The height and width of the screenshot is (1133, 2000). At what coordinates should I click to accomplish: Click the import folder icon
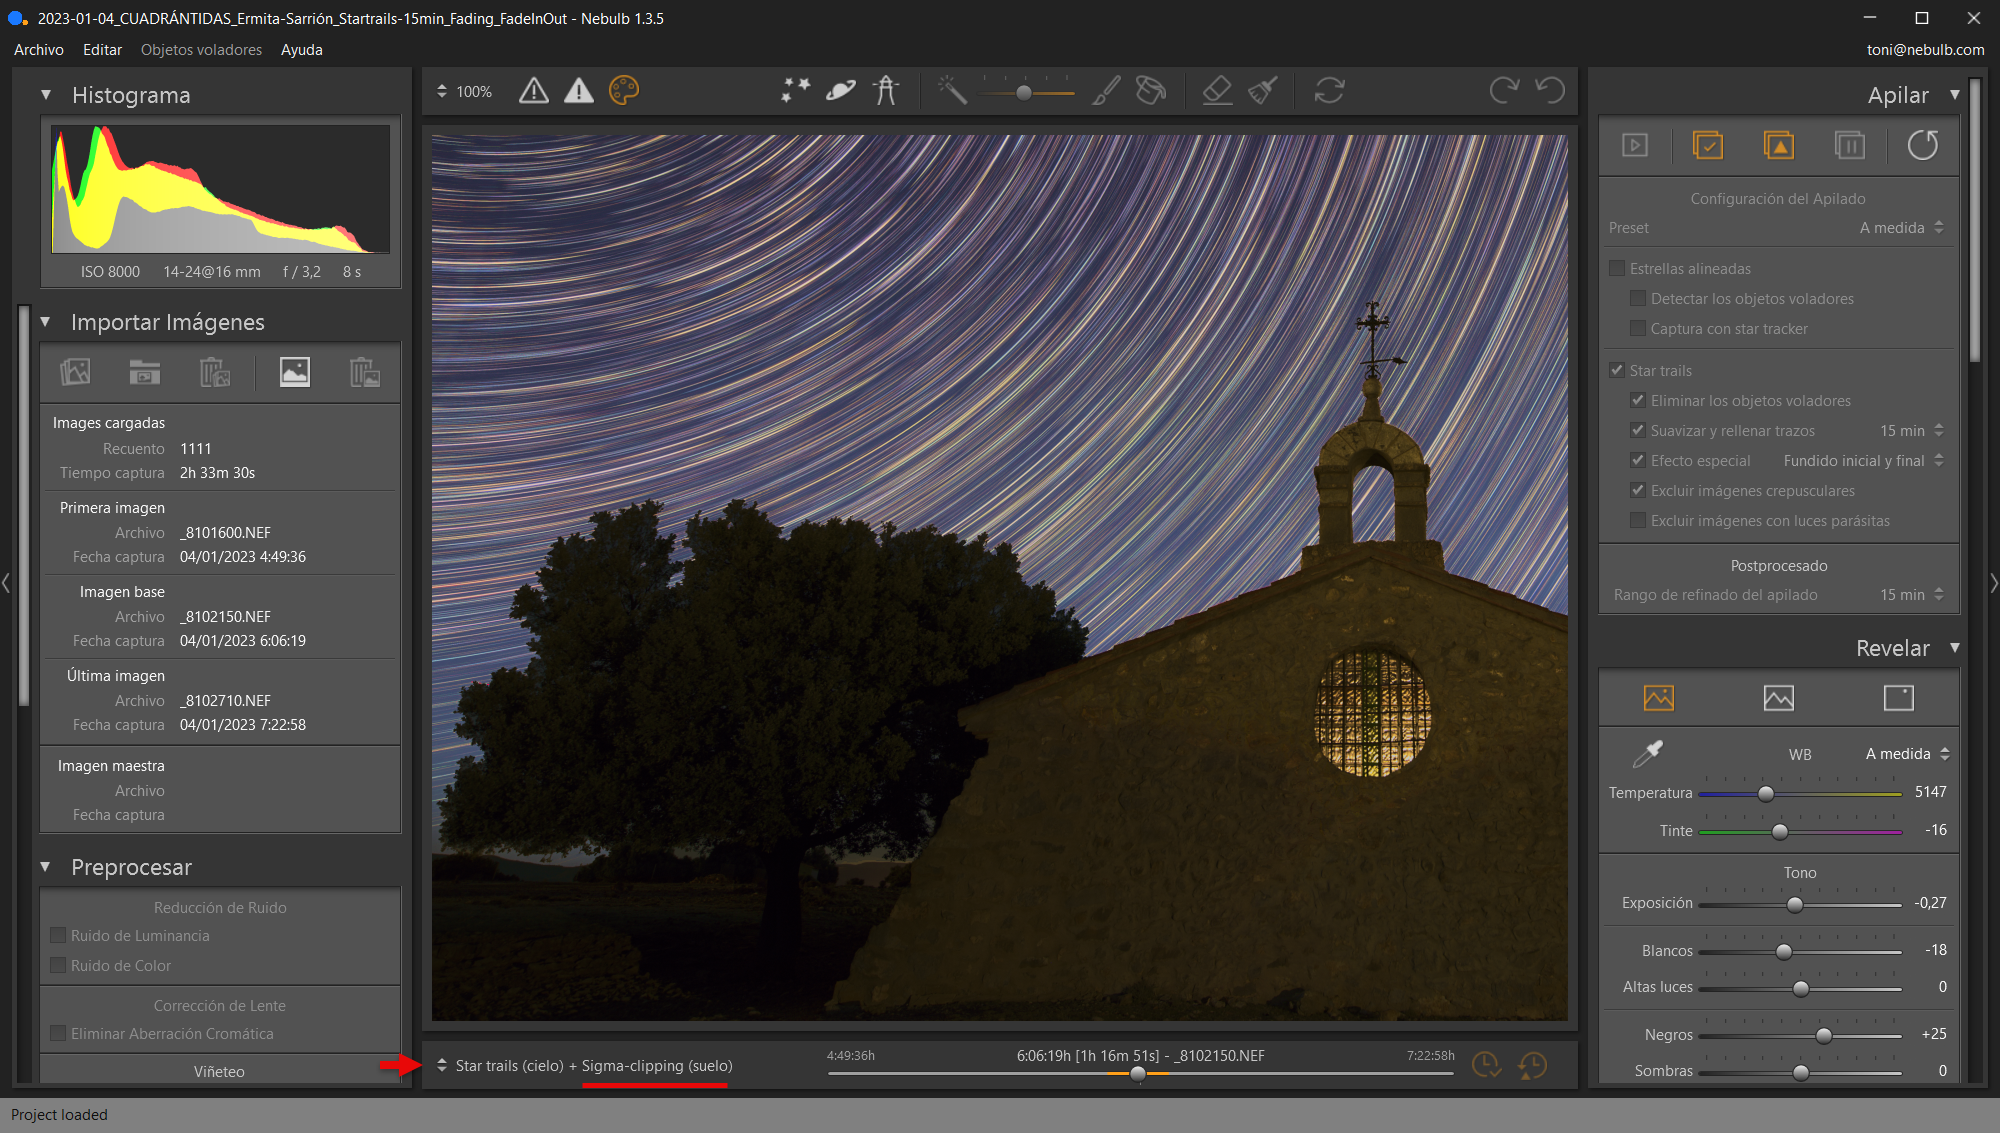point(145,372)
